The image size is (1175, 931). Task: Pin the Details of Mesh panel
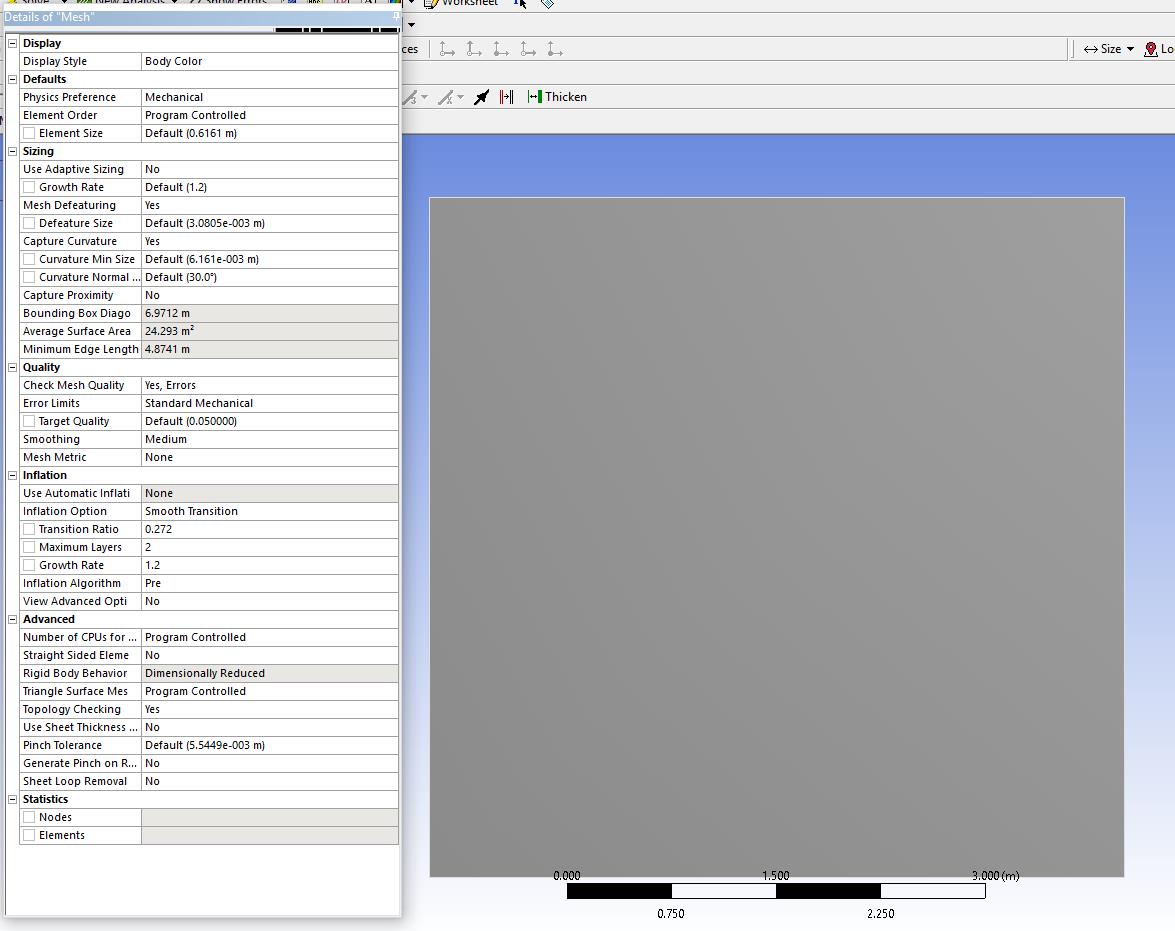point(396,16)
